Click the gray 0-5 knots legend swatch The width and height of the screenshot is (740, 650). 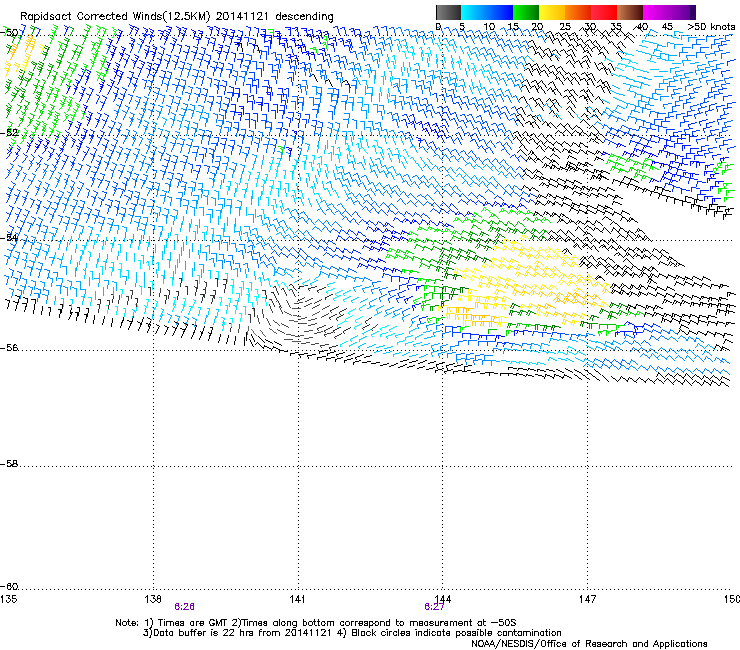pos(449,12)
